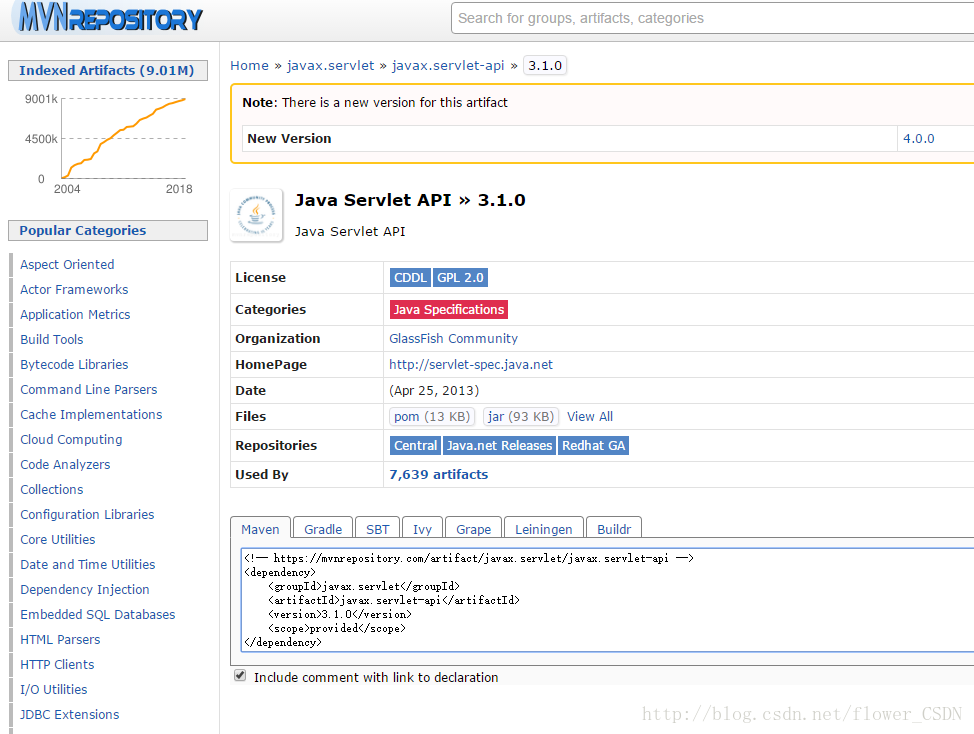Switch to the Maven tab

click(x=260, y=528)
